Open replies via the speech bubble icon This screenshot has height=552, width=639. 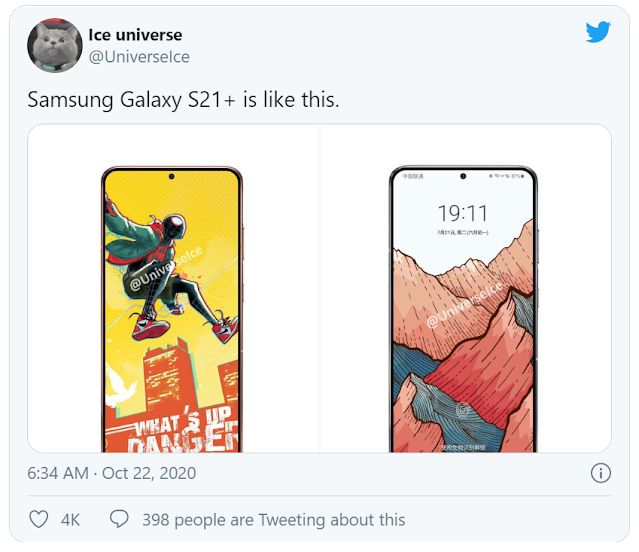tap(119, 519)
